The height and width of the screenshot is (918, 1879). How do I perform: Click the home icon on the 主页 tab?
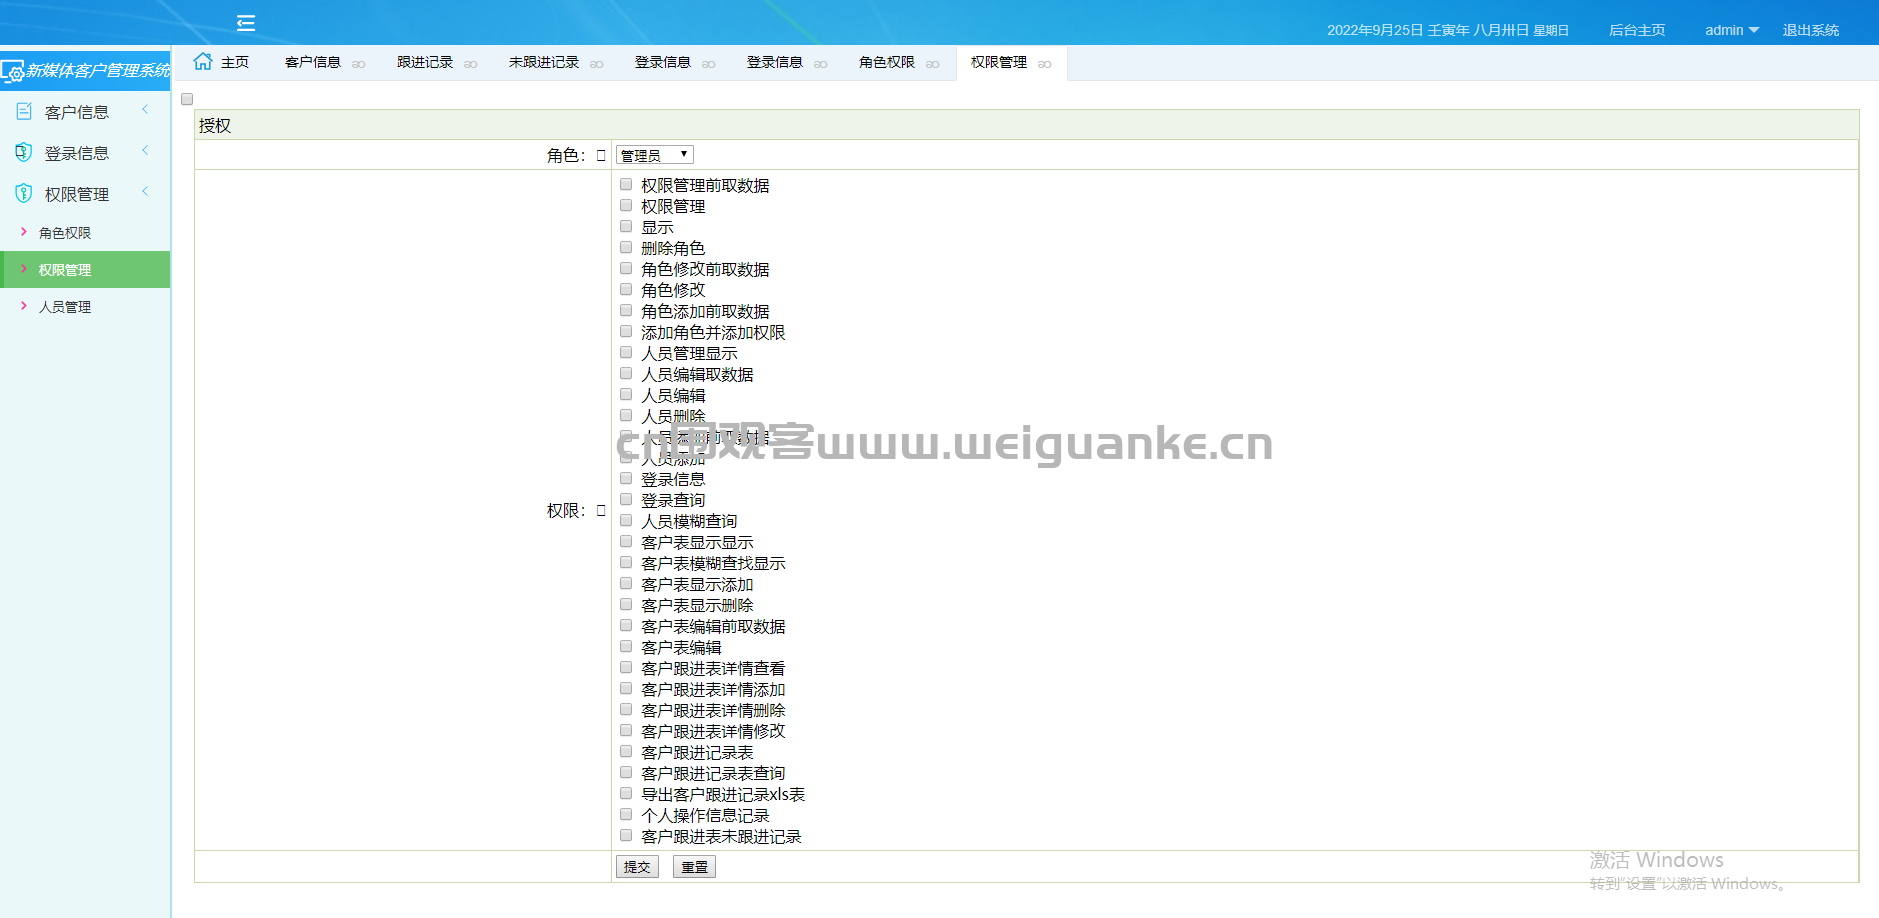(203, 61)
